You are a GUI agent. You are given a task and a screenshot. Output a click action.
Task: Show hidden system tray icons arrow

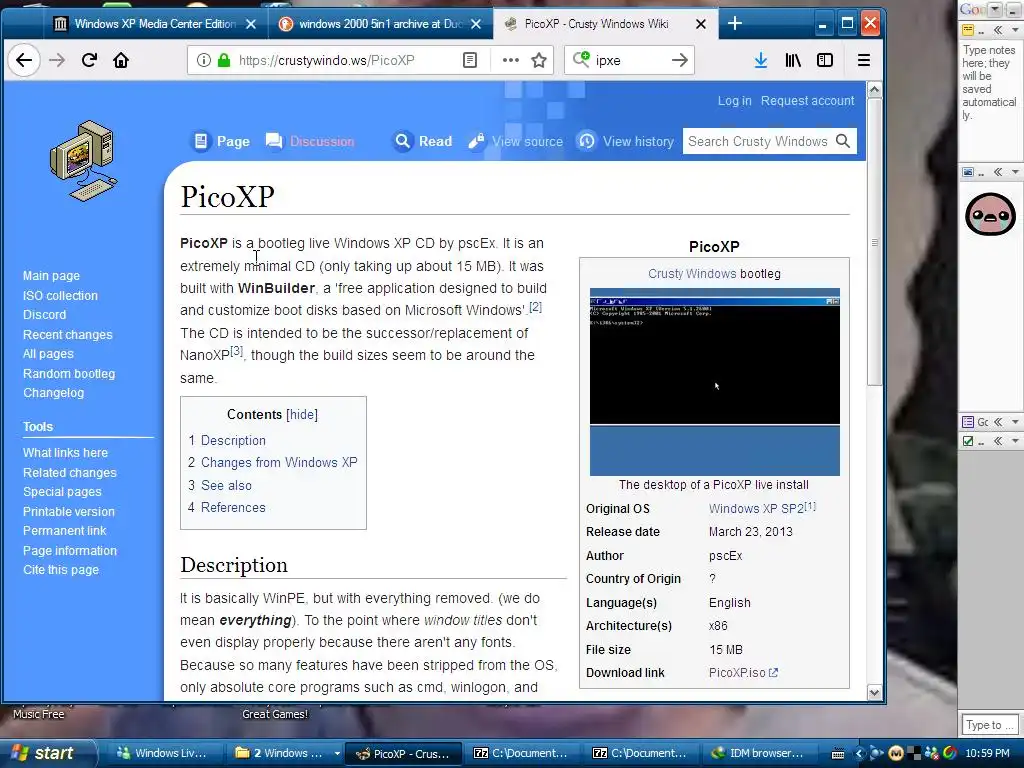click(859, 753)
